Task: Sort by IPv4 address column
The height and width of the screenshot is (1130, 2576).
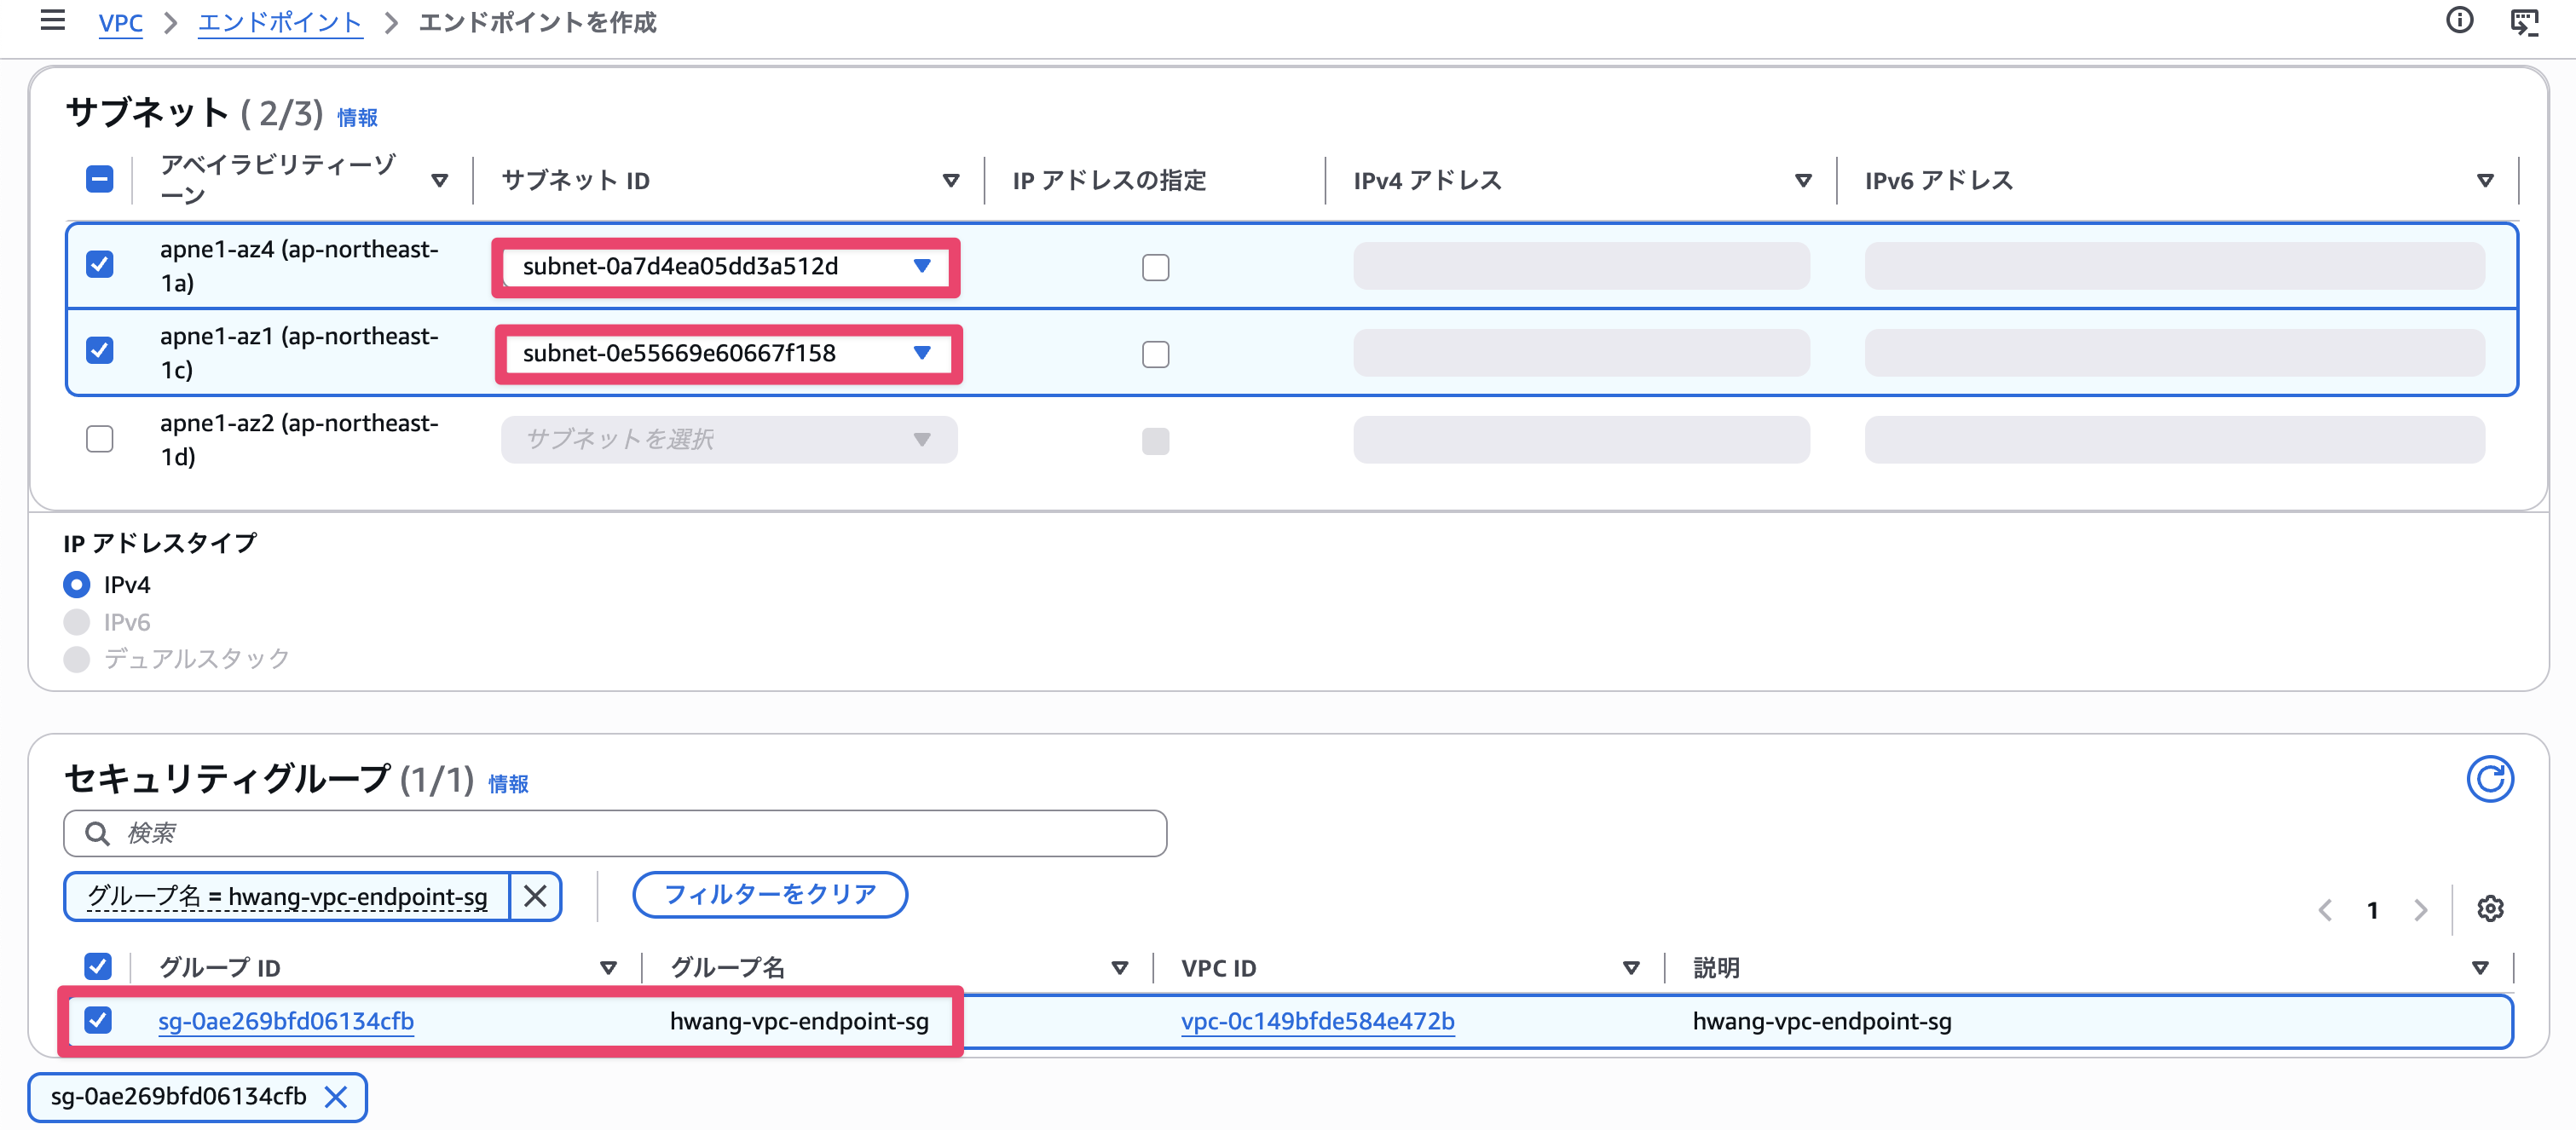Action: (1803, 180)
